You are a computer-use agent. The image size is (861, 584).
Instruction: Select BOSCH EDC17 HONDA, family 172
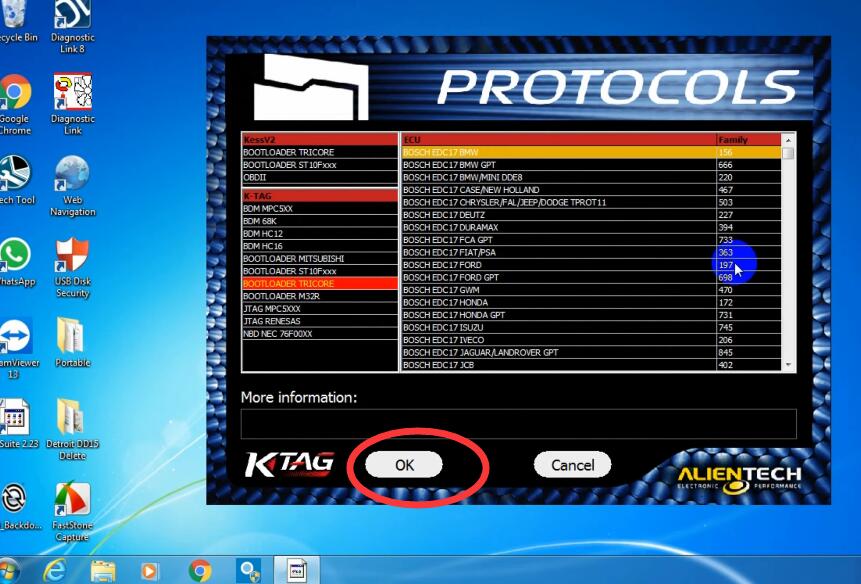591,302
